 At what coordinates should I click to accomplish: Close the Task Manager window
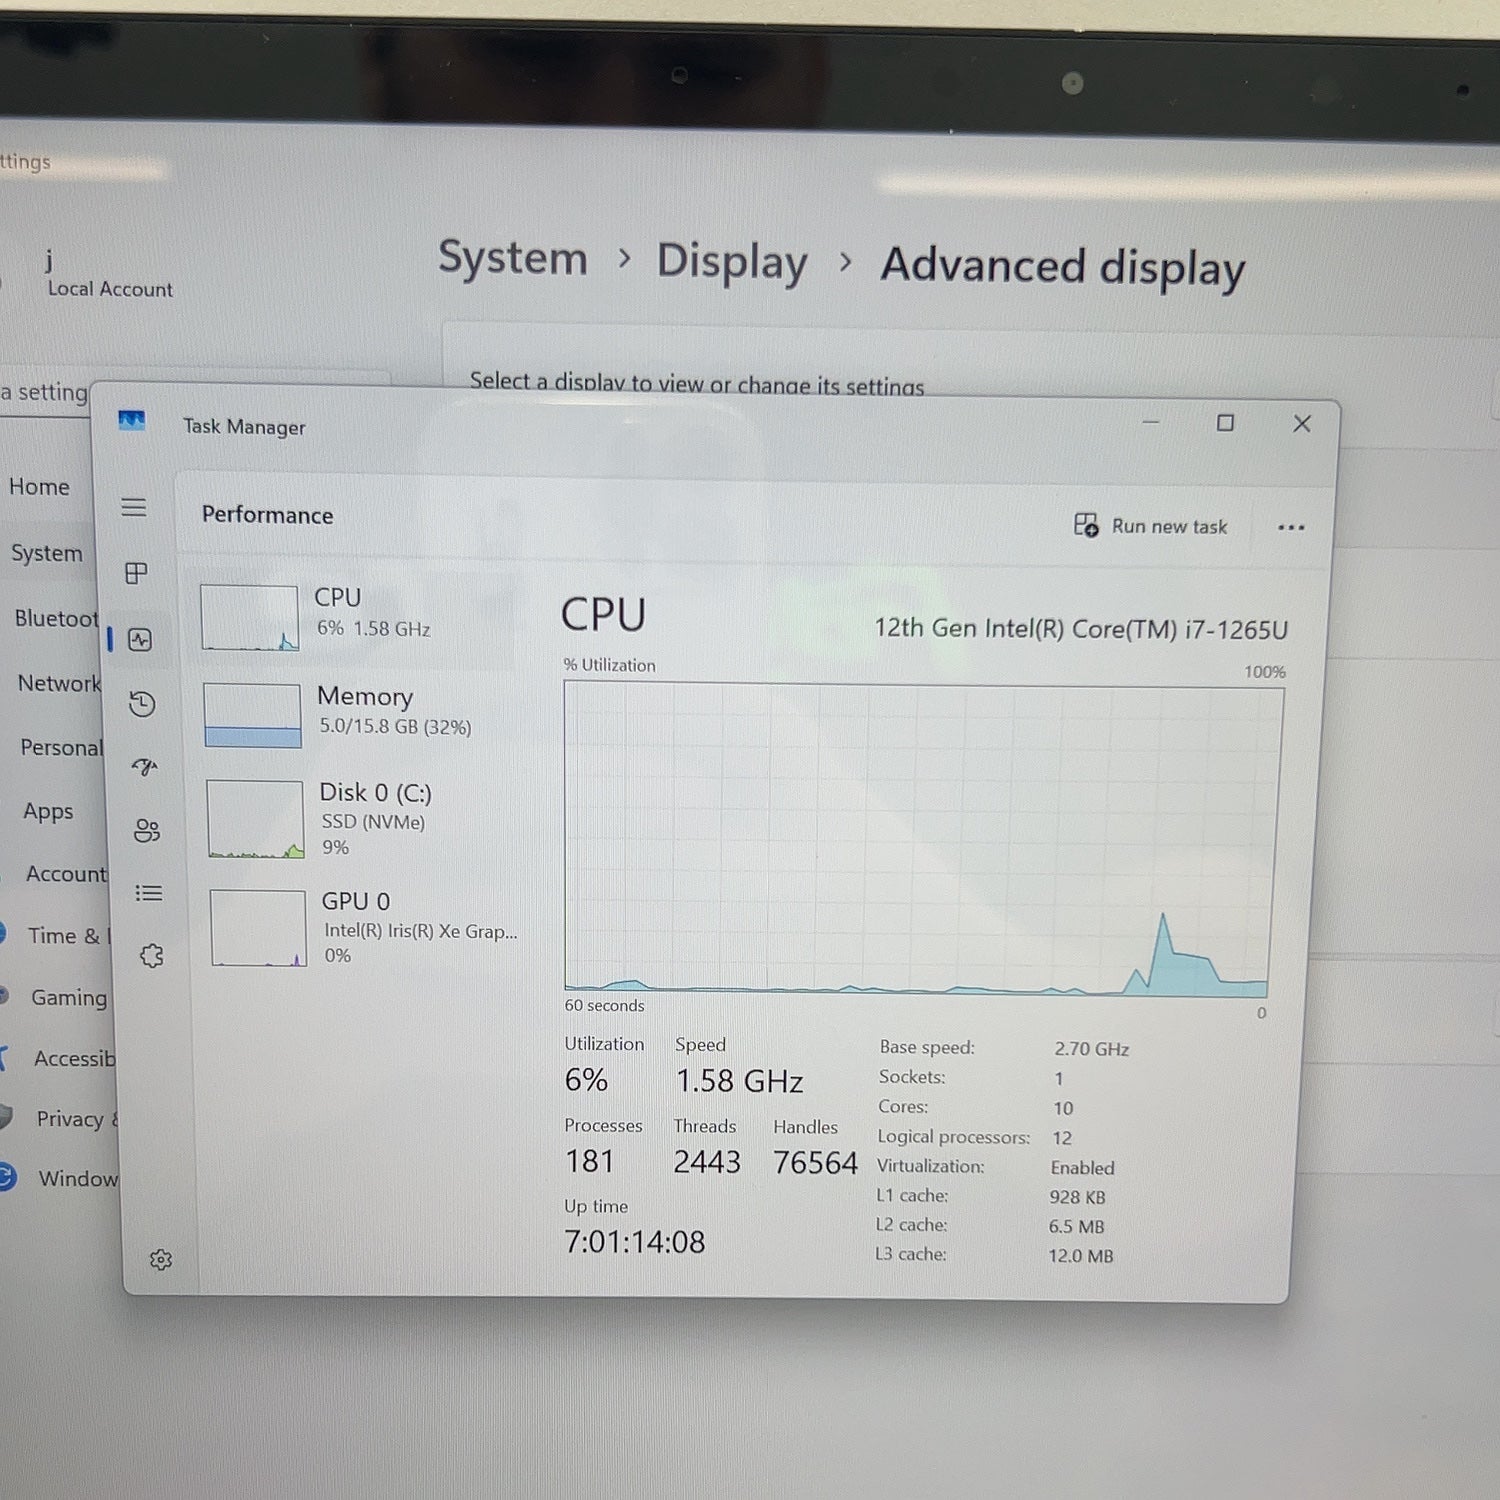1302,424
